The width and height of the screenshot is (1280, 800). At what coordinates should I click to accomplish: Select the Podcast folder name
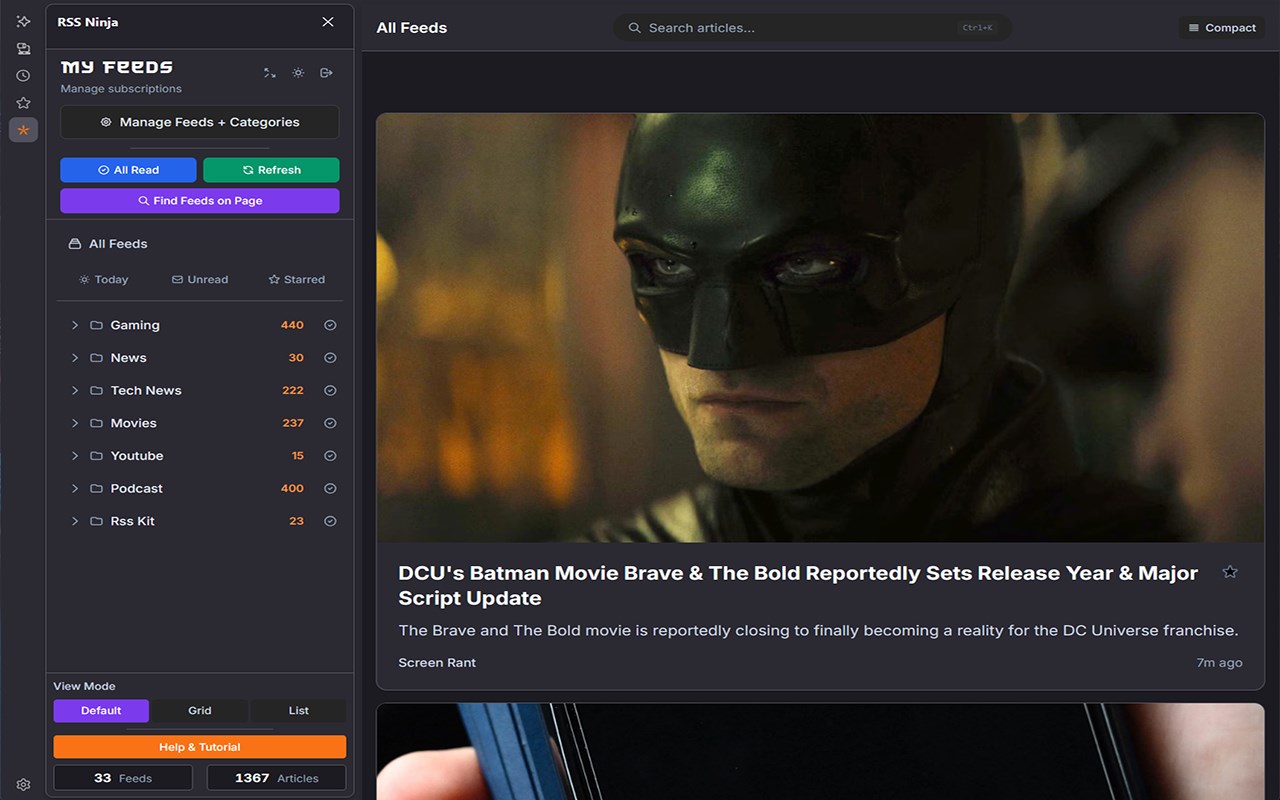tap(137, 489)
